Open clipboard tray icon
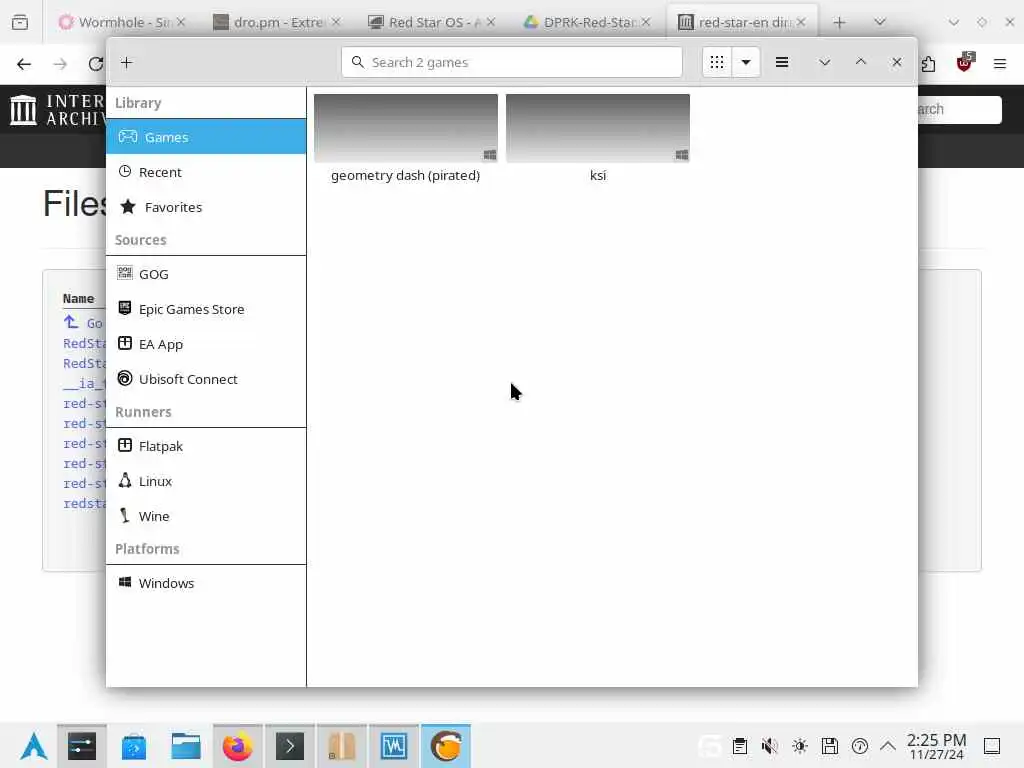 (x=740, y=746)
